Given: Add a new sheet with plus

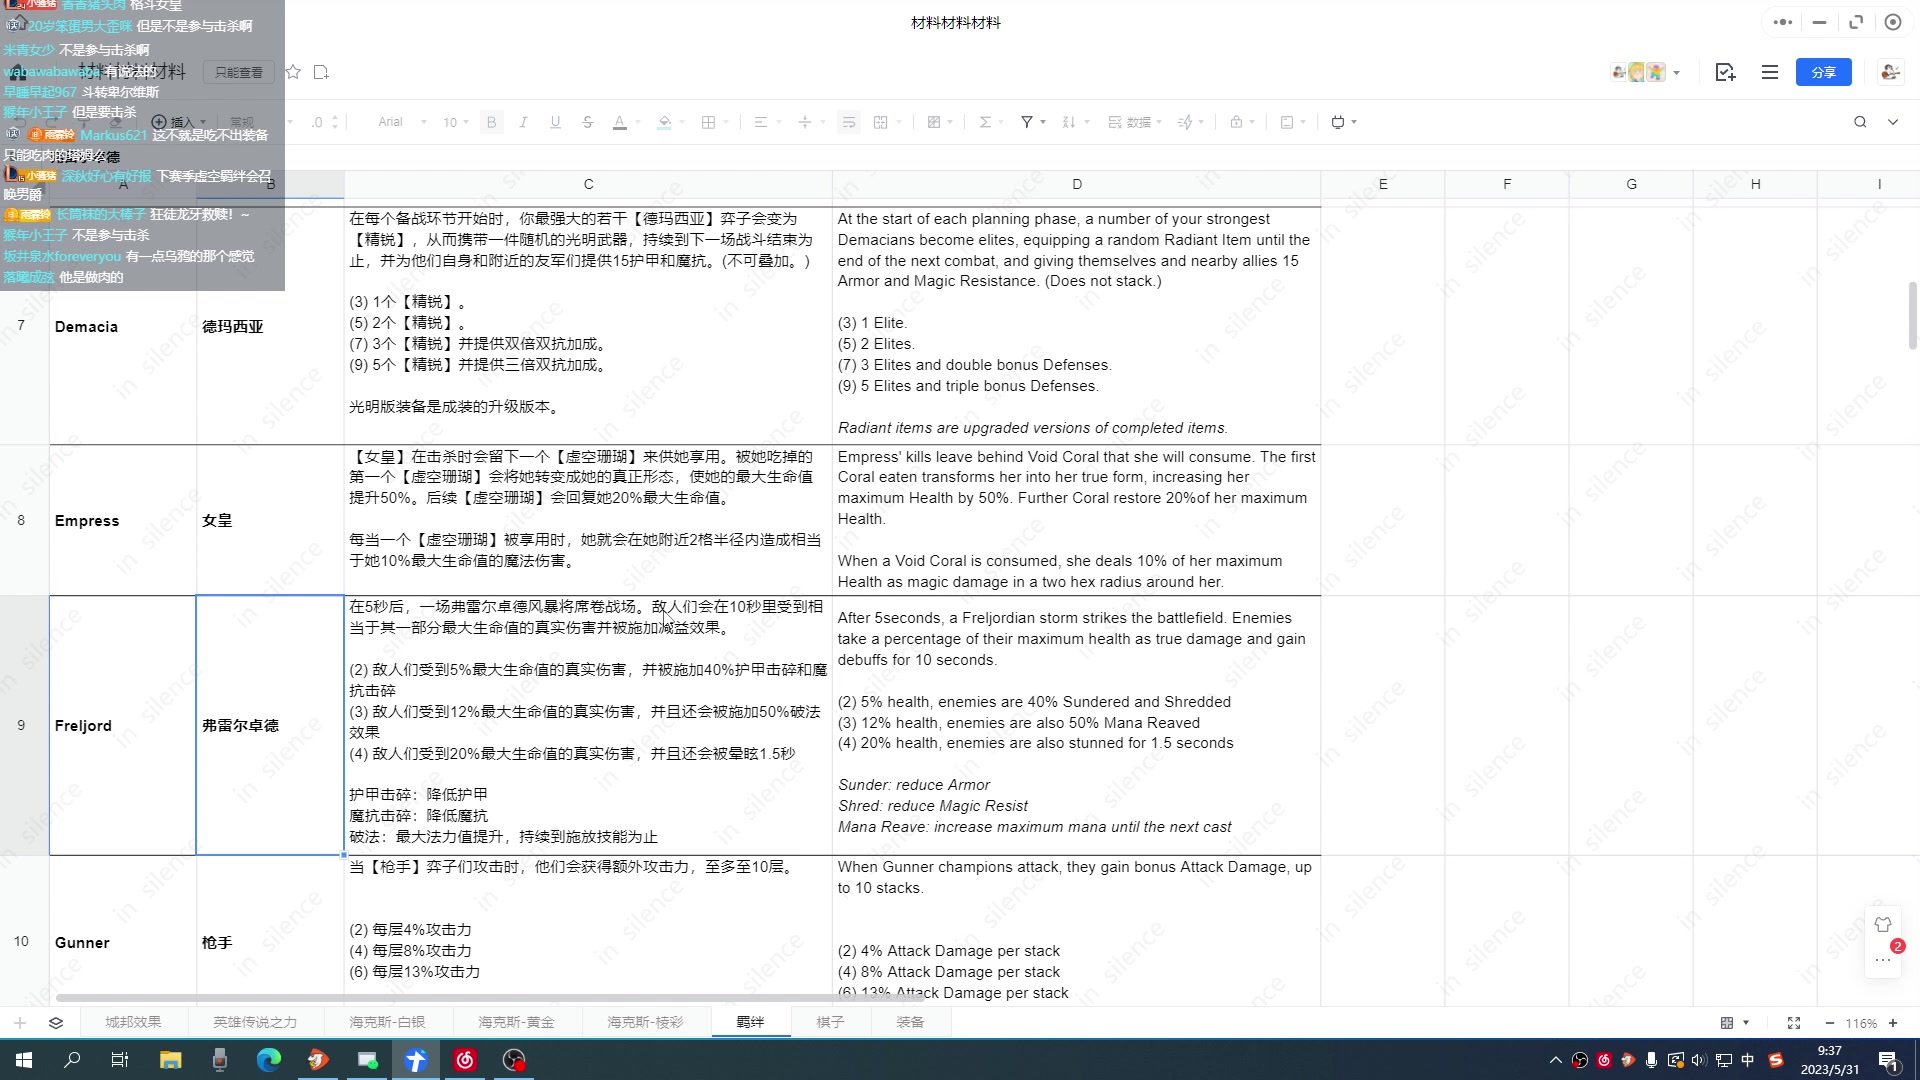Looking at the screenshot, I should (x=20, y=1022).
